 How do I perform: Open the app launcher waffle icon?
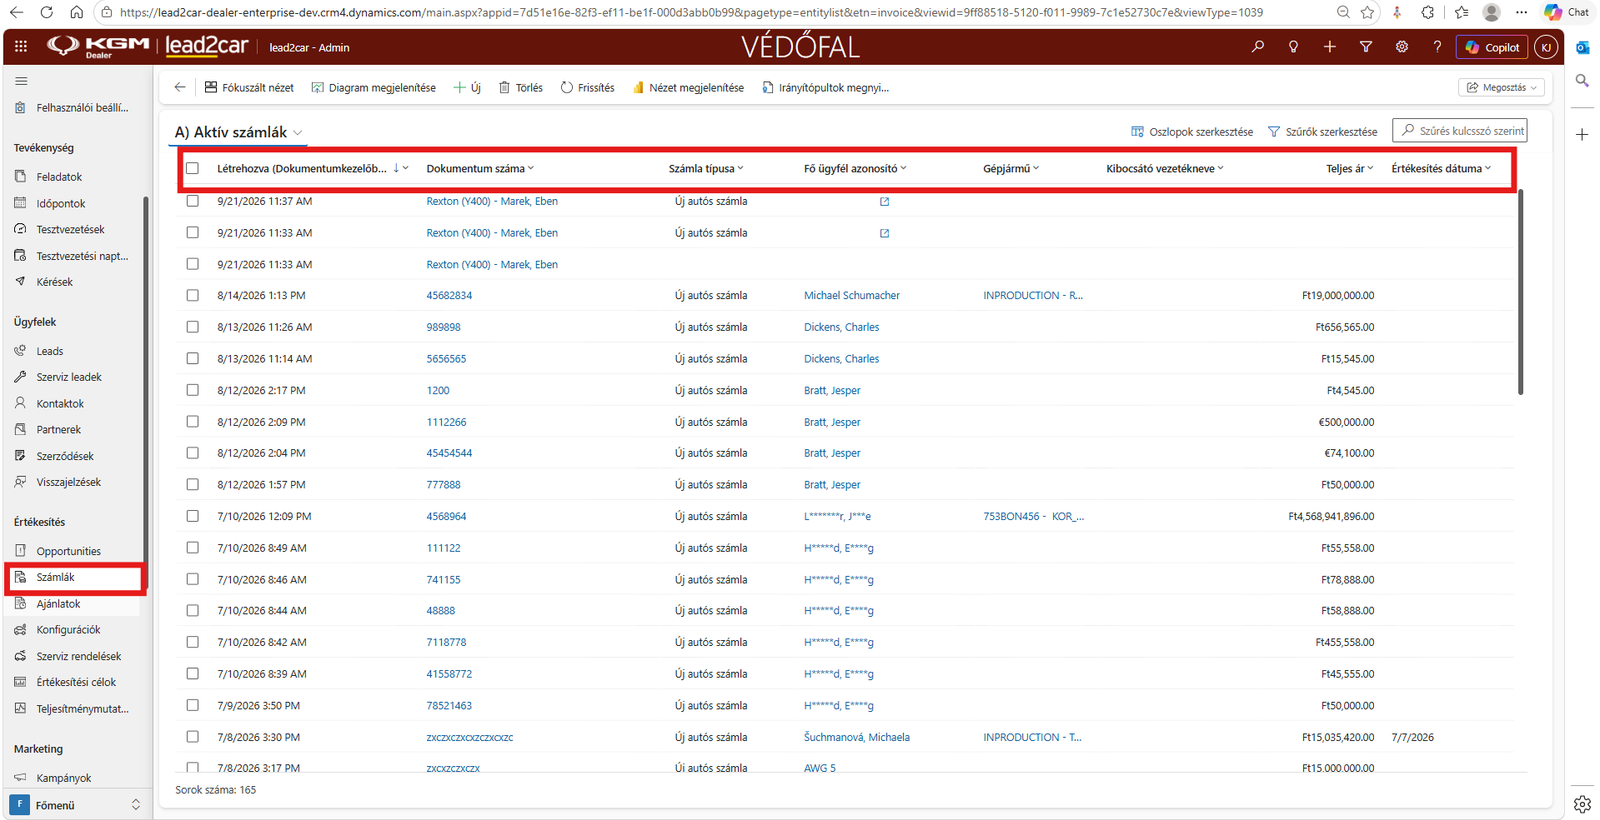point(21,47)
